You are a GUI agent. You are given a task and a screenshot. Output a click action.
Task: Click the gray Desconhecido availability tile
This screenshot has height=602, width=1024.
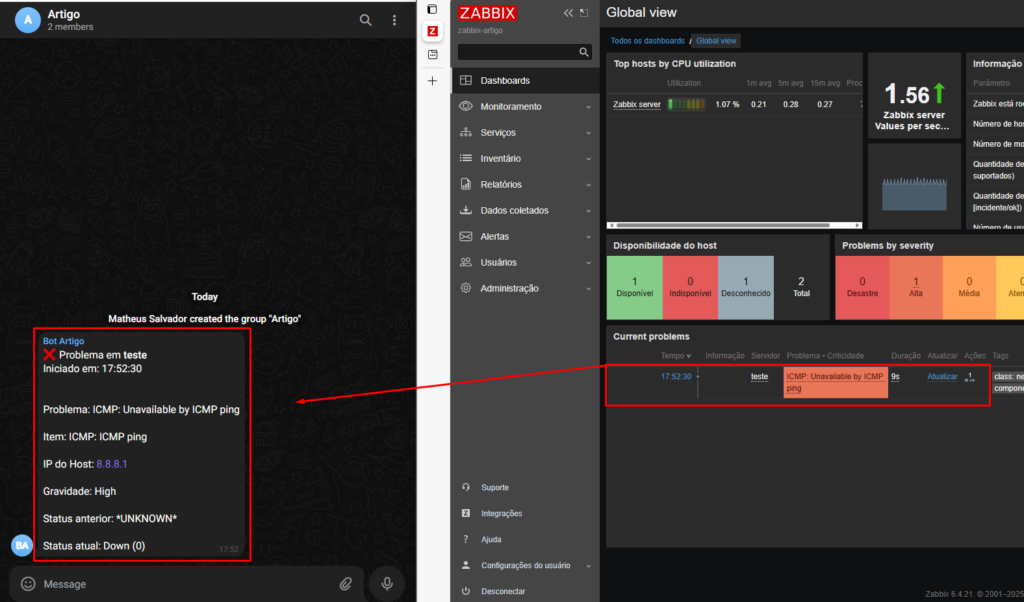coord(746,287)
